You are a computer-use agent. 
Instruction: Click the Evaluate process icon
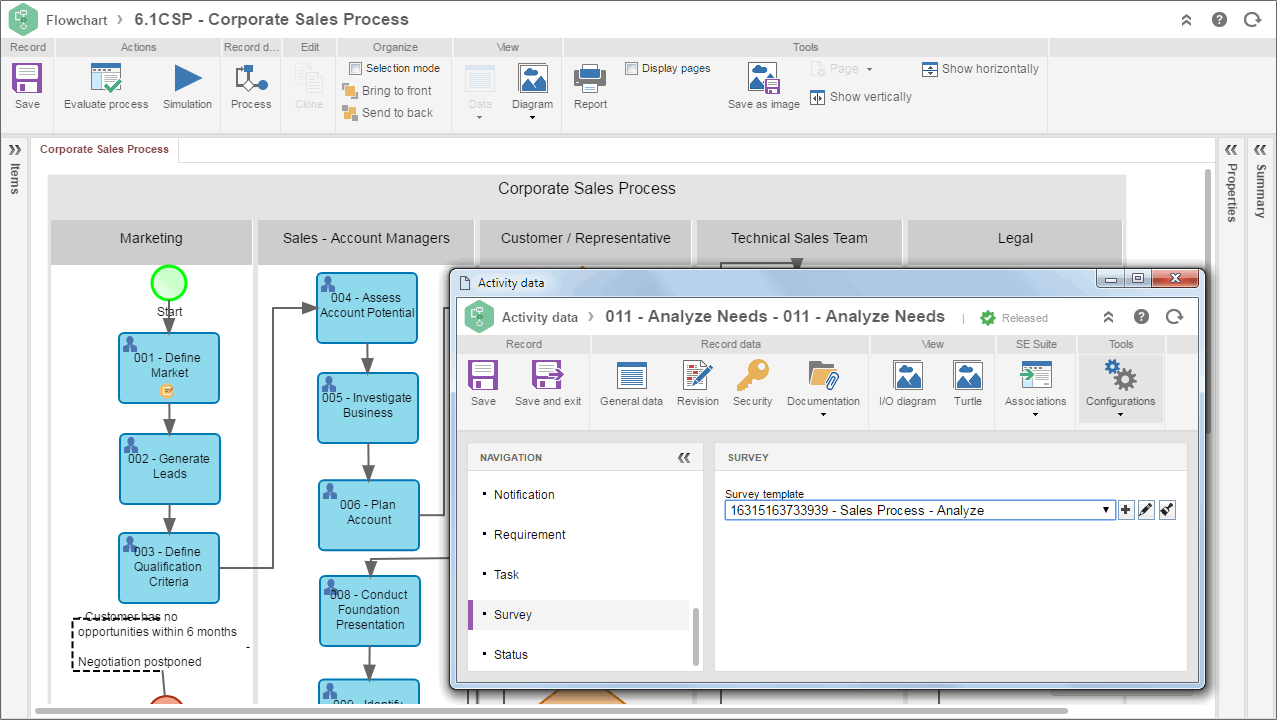105,79
